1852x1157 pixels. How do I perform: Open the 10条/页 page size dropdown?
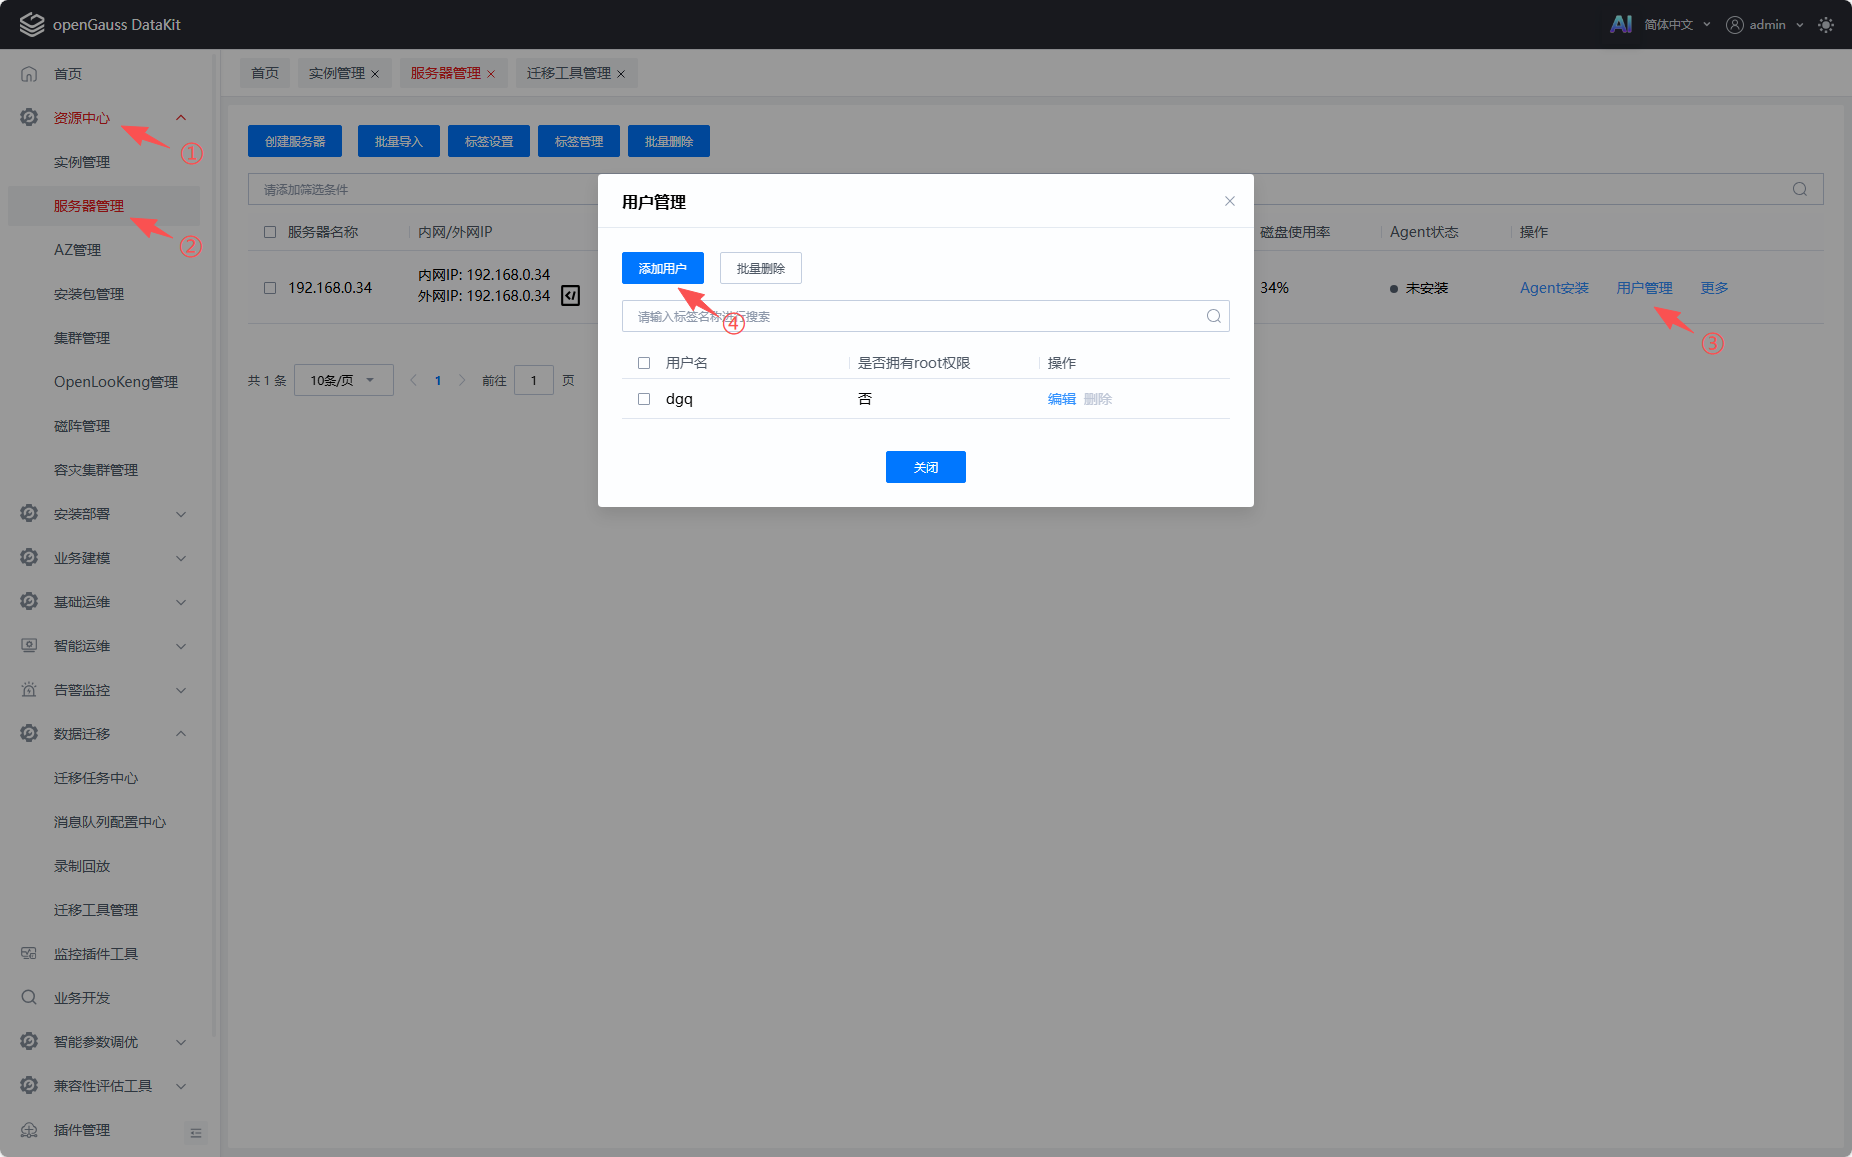click(x=343, y=380)
